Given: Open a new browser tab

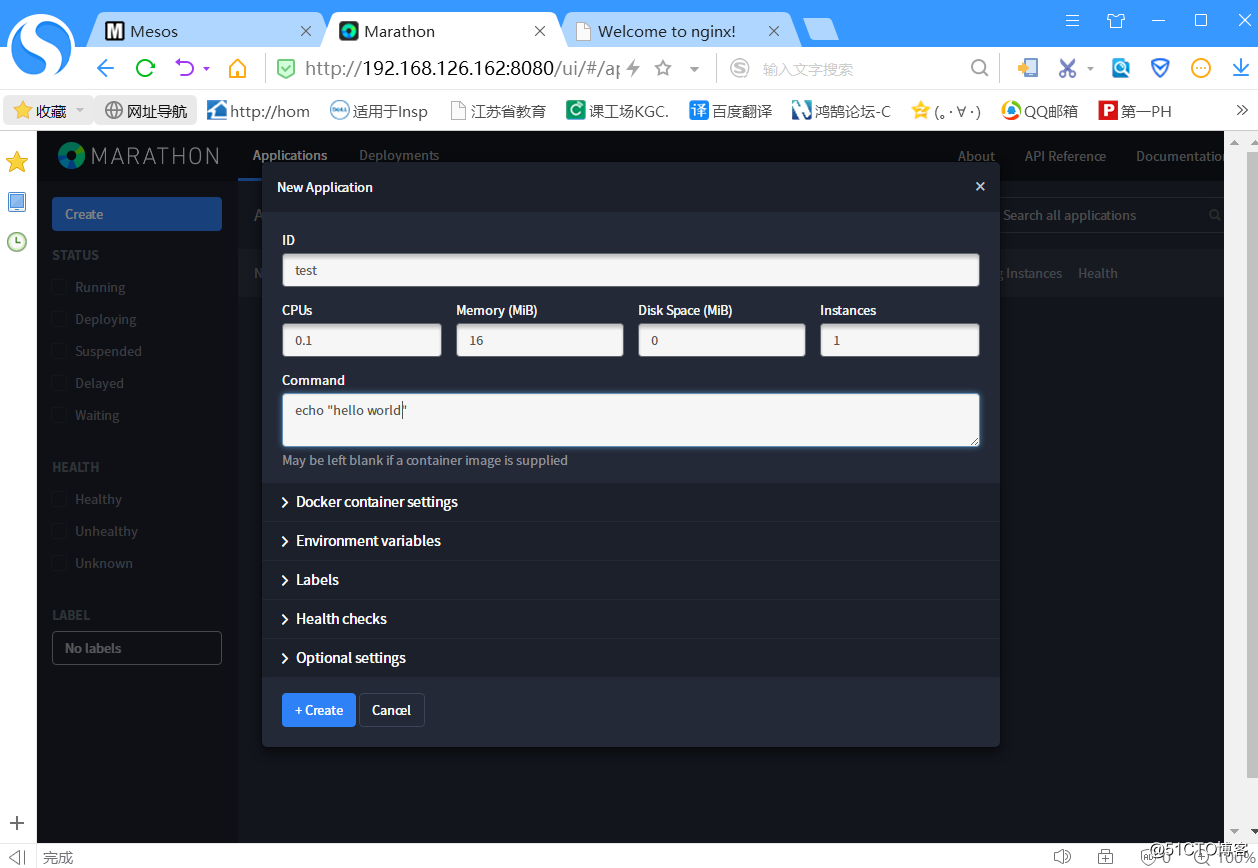Looking at the screenshot, I should coord(821,30).
